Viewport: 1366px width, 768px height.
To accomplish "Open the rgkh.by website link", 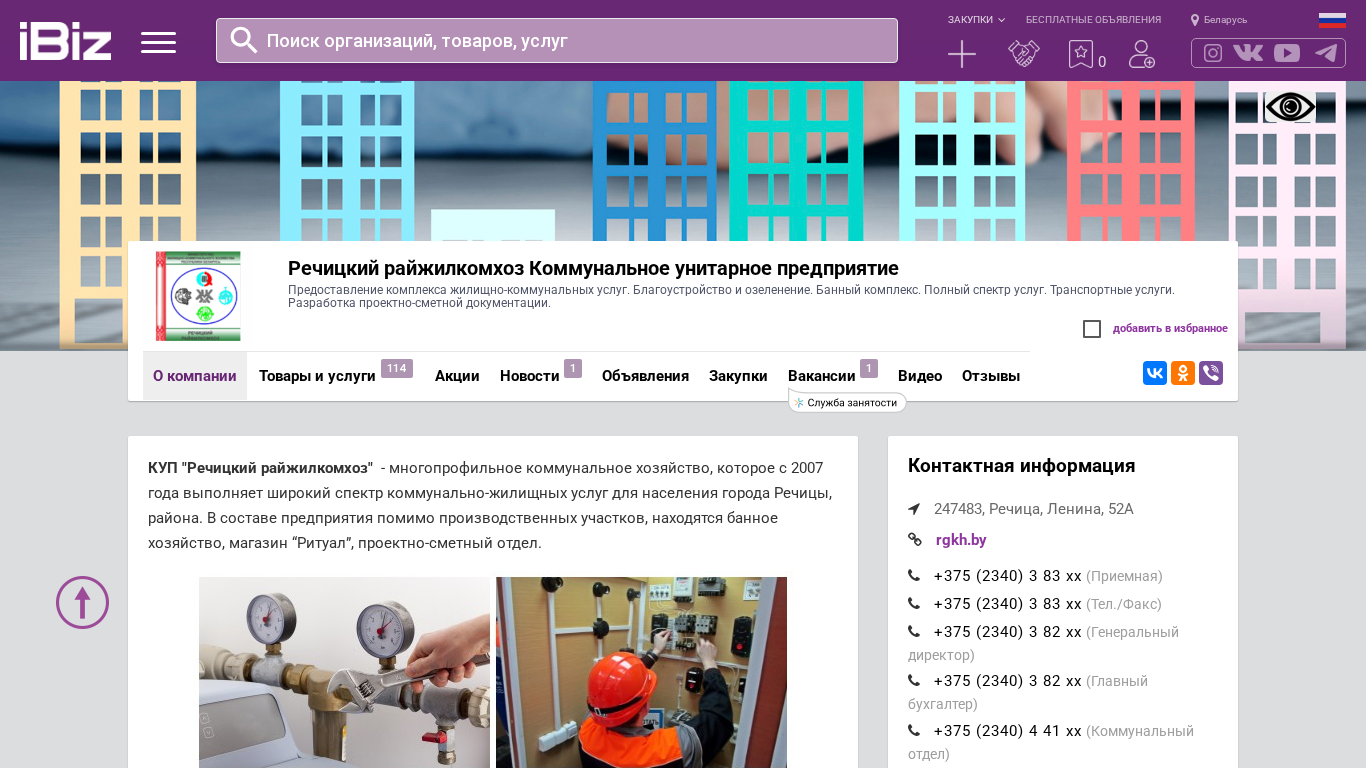I will pos(961,540).
